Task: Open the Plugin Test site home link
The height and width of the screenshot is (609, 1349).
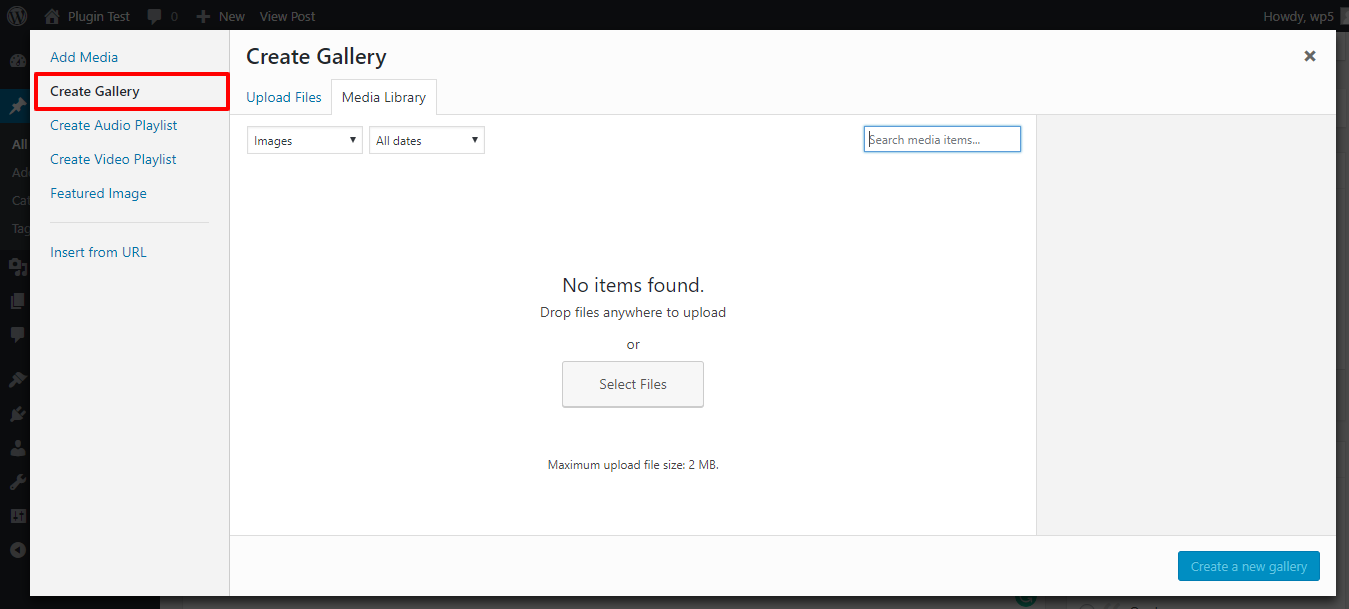Action: [87, 16]
